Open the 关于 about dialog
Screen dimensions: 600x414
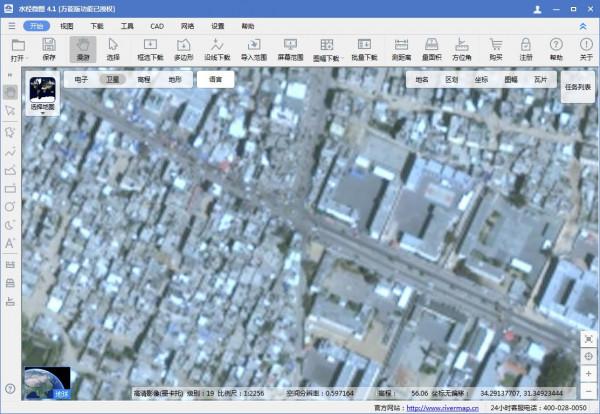point(586,50)
